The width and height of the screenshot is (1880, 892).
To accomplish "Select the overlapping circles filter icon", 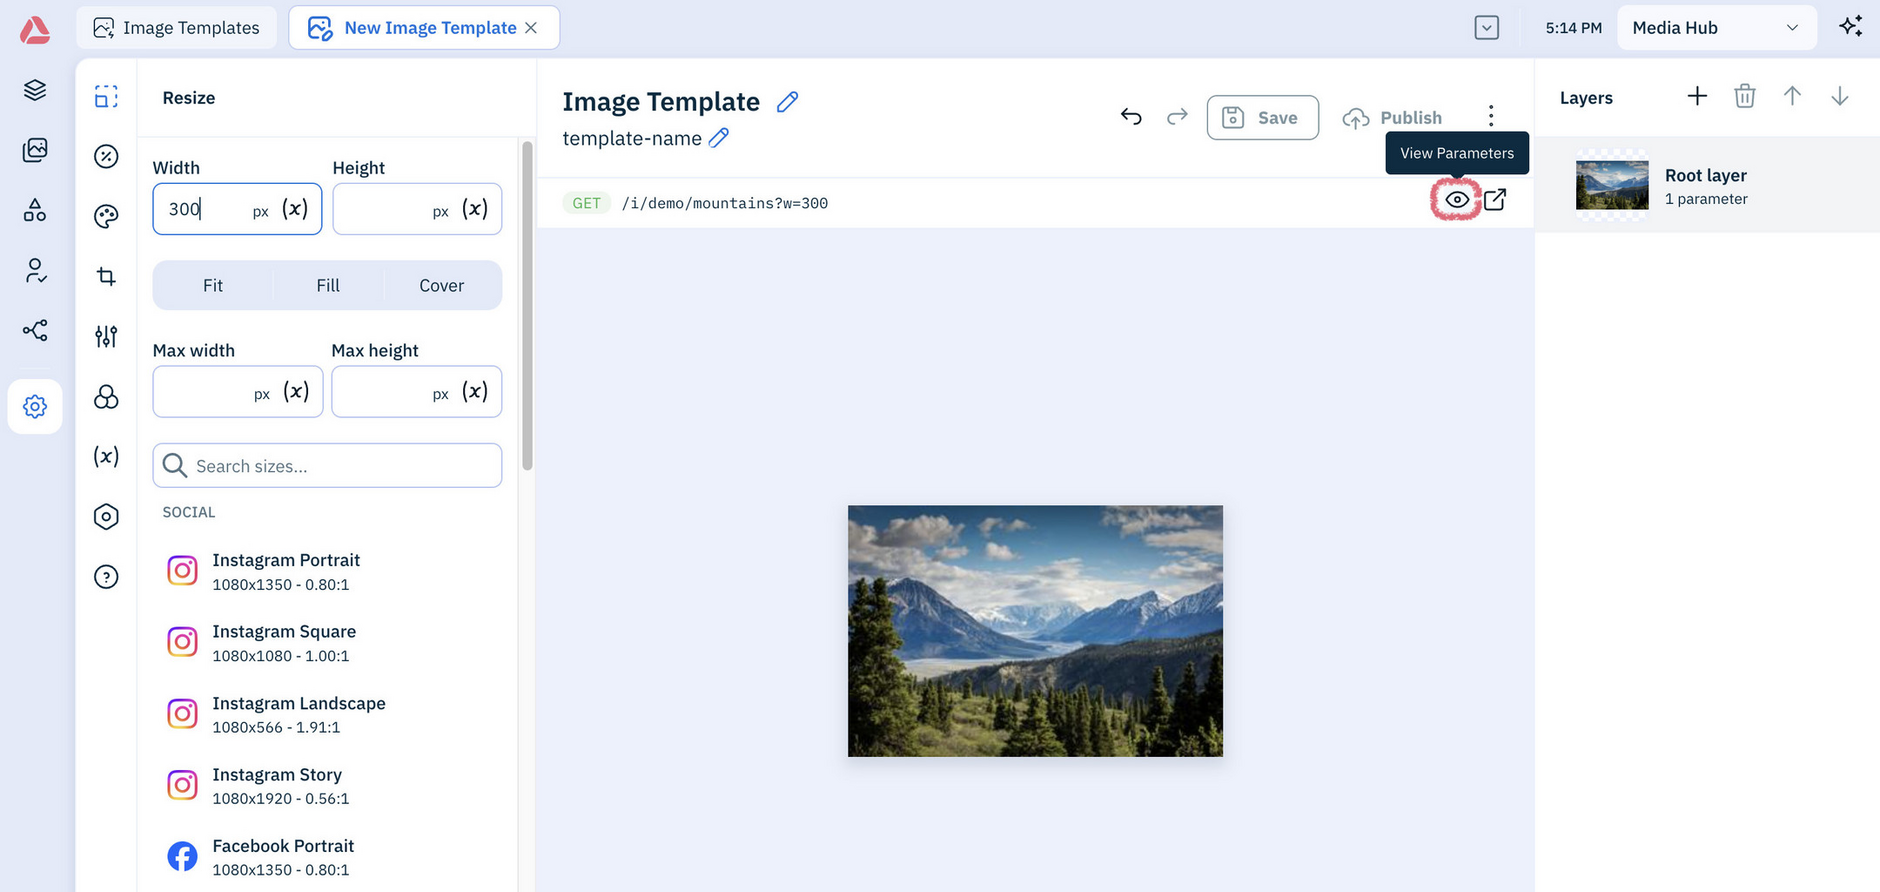I will coord(106,397).
